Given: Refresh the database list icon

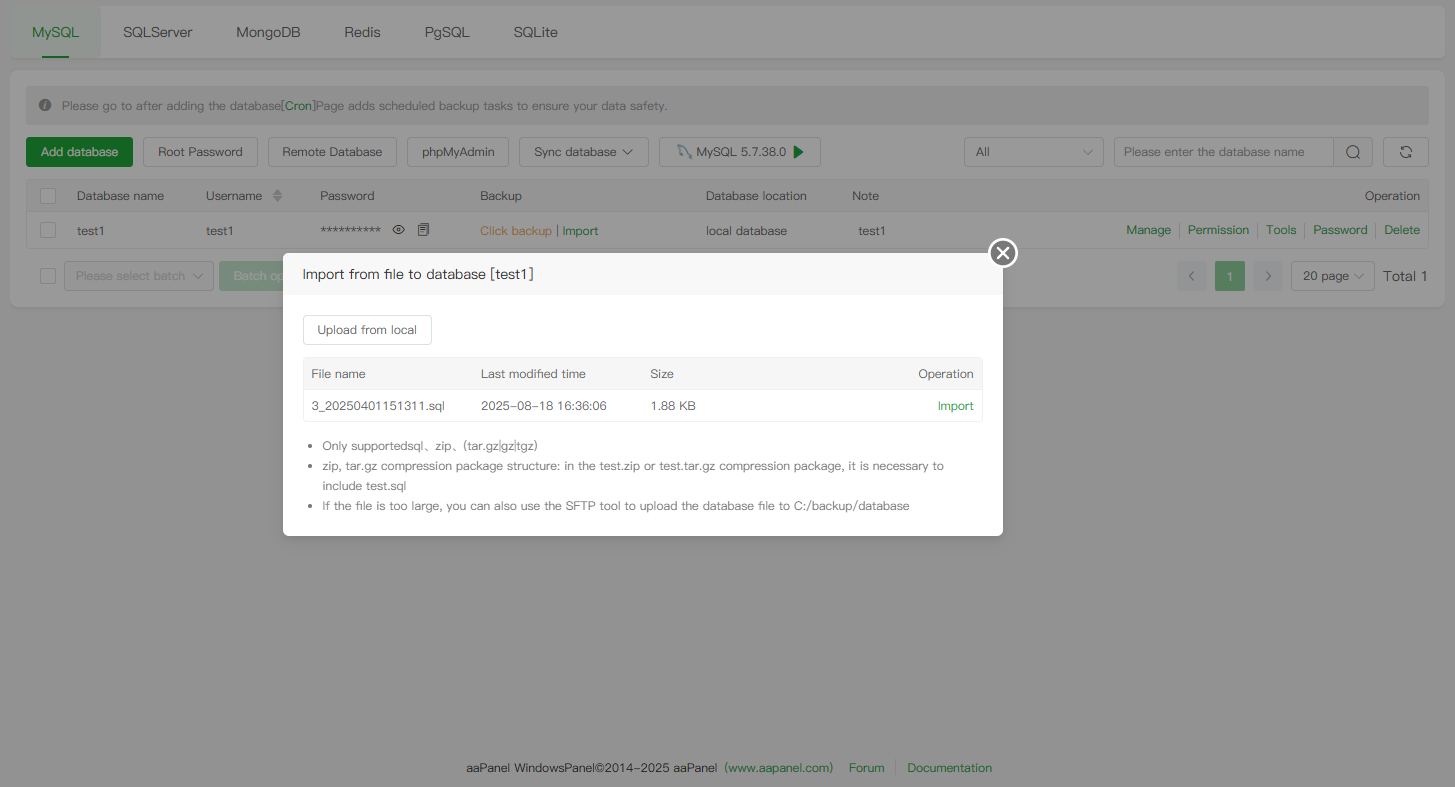Looking at the screenshot, I should tap(1405, 152).
